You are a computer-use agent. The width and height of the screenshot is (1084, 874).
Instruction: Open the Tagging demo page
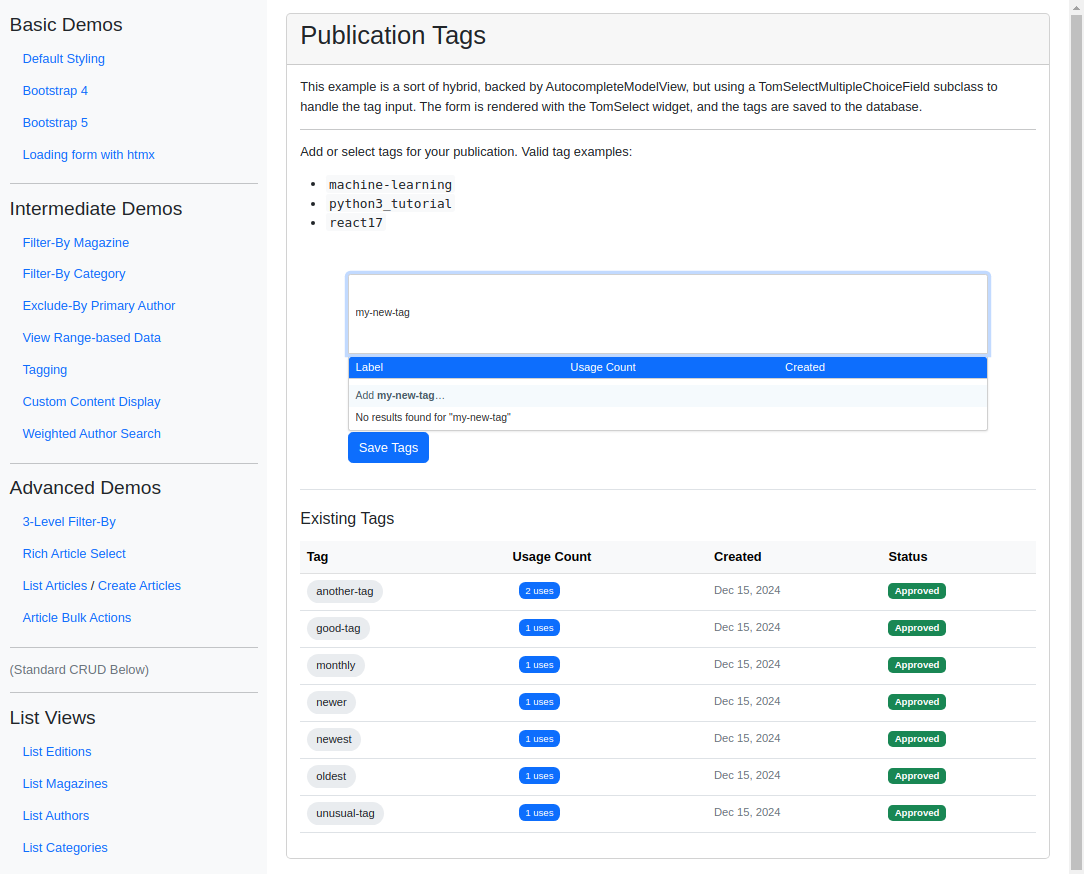tap(45, 370)
